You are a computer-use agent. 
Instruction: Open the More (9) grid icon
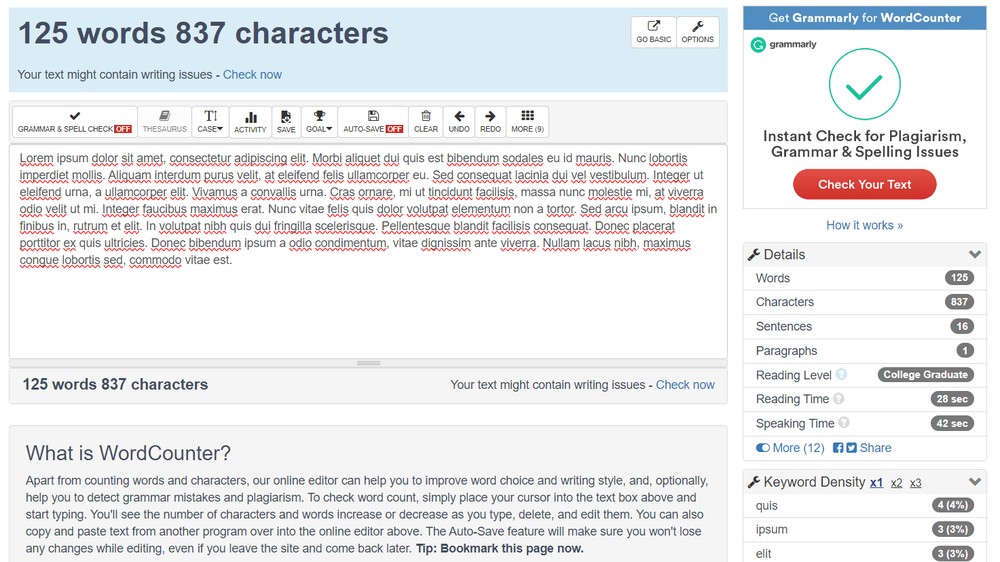click(527, 122)
